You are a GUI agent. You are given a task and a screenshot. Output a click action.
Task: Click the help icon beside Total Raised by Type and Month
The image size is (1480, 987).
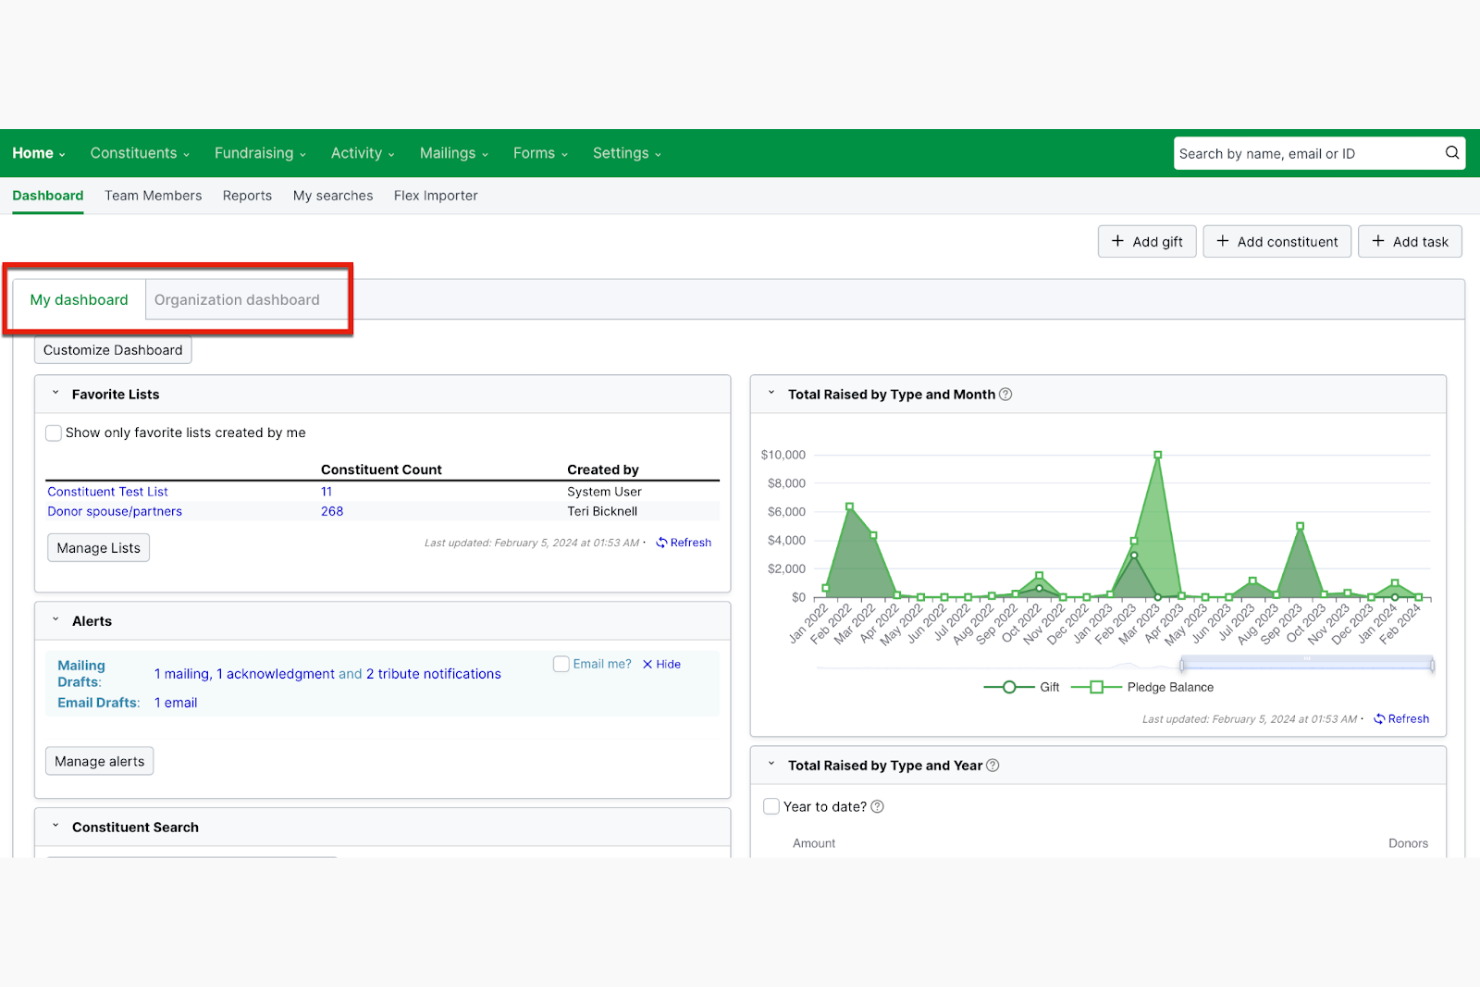1006,394
